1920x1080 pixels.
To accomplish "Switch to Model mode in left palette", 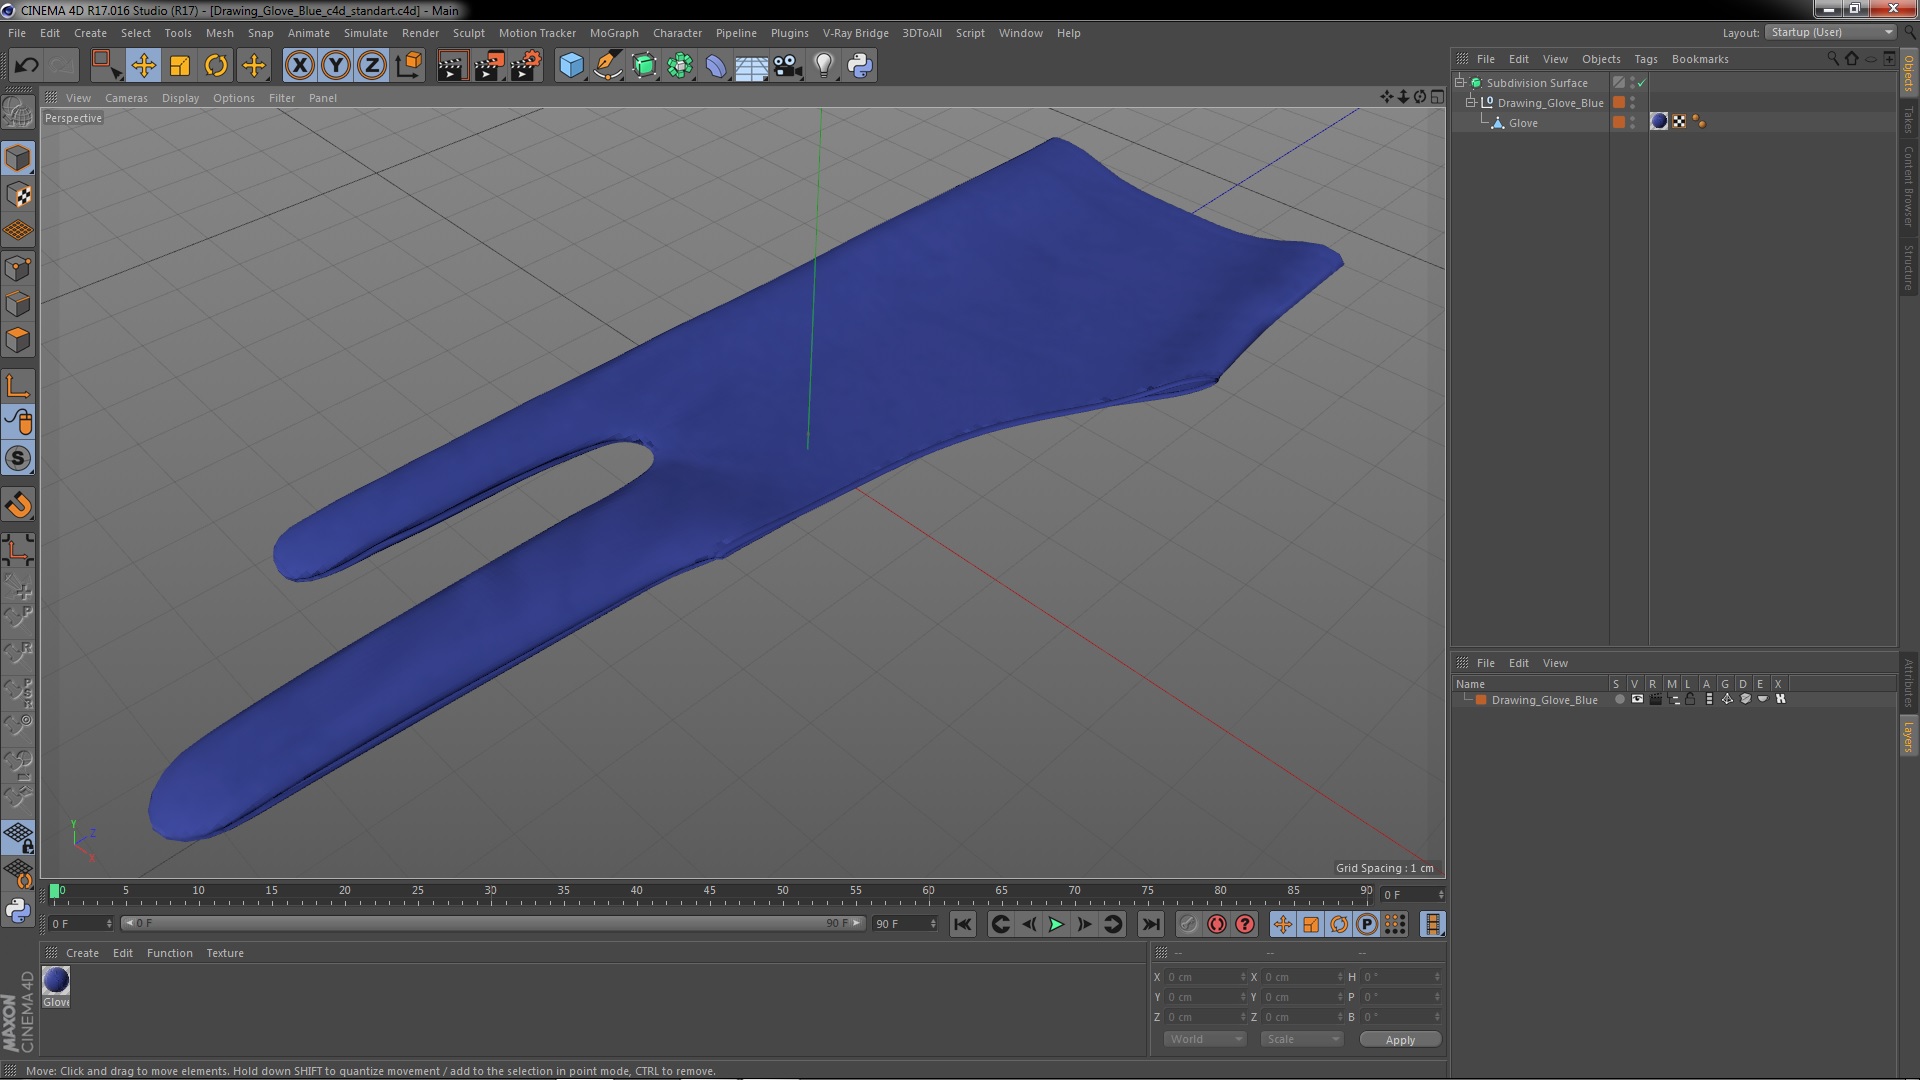I will tap(18, 158).
